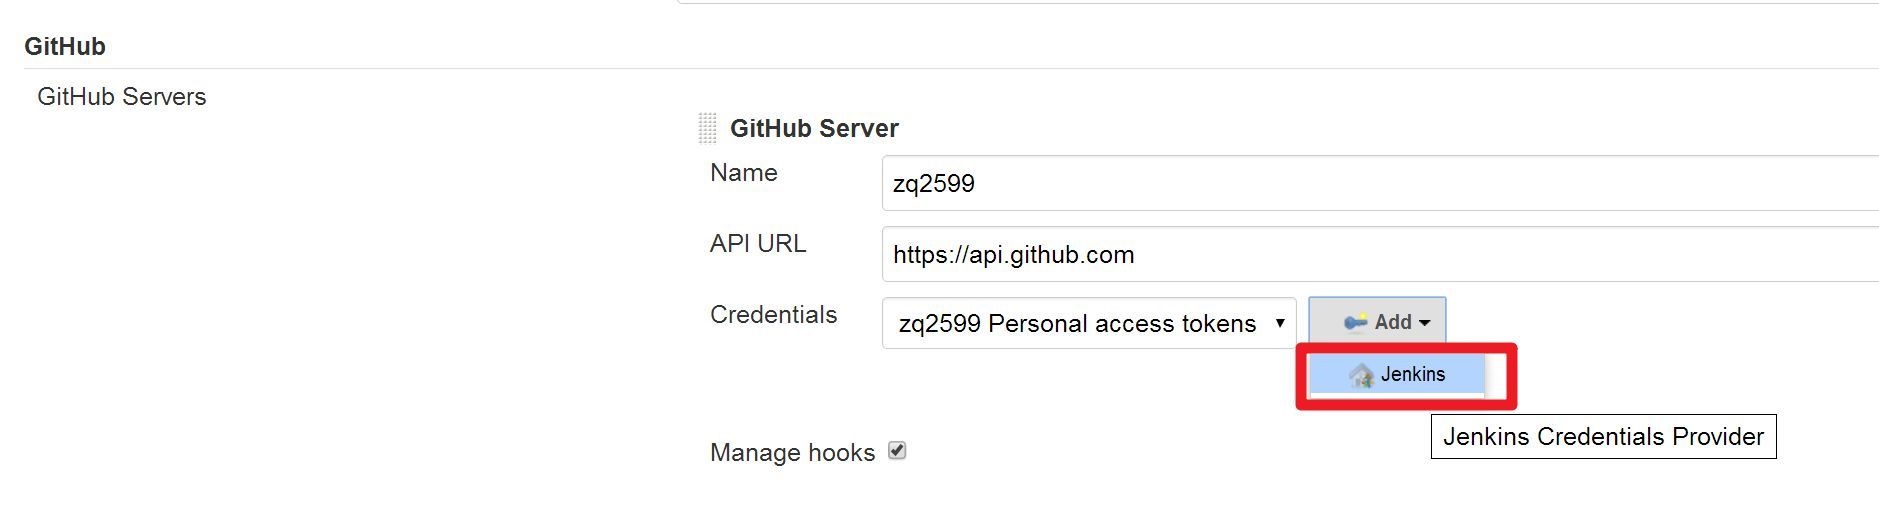Click the divider line below GitHub heading
The height and width of the screenshot is (526, 1879).
click(951, 68)
